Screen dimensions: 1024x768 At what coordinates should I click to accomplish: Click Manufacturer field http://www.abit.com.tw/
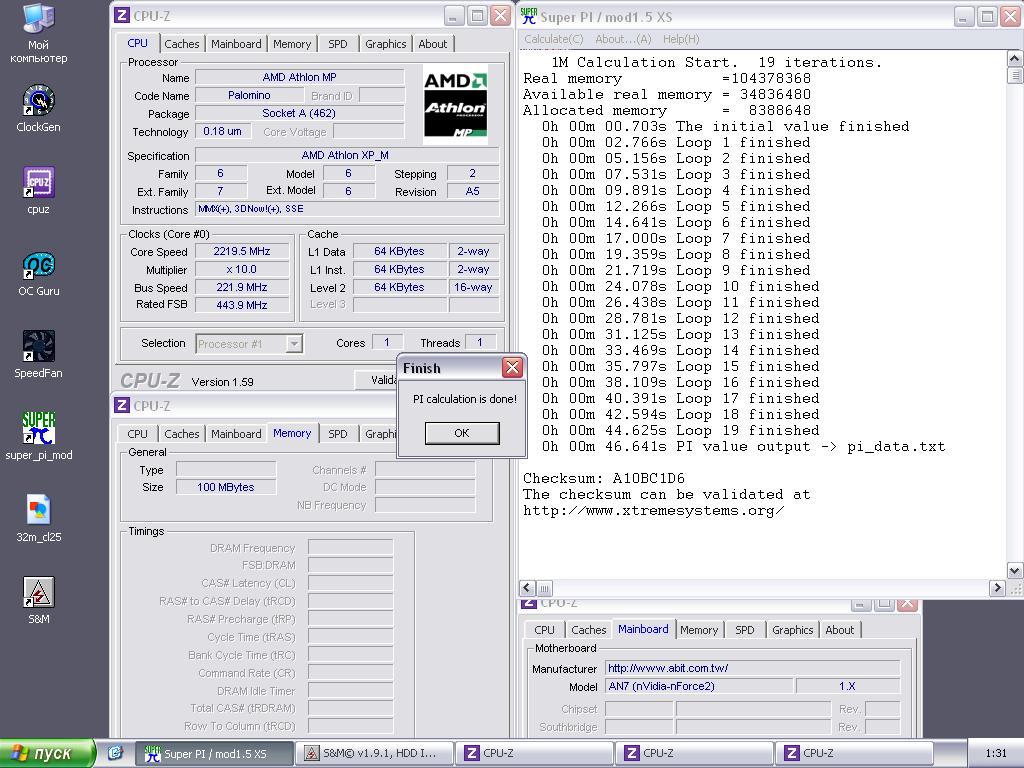click(x=752, y=668)
